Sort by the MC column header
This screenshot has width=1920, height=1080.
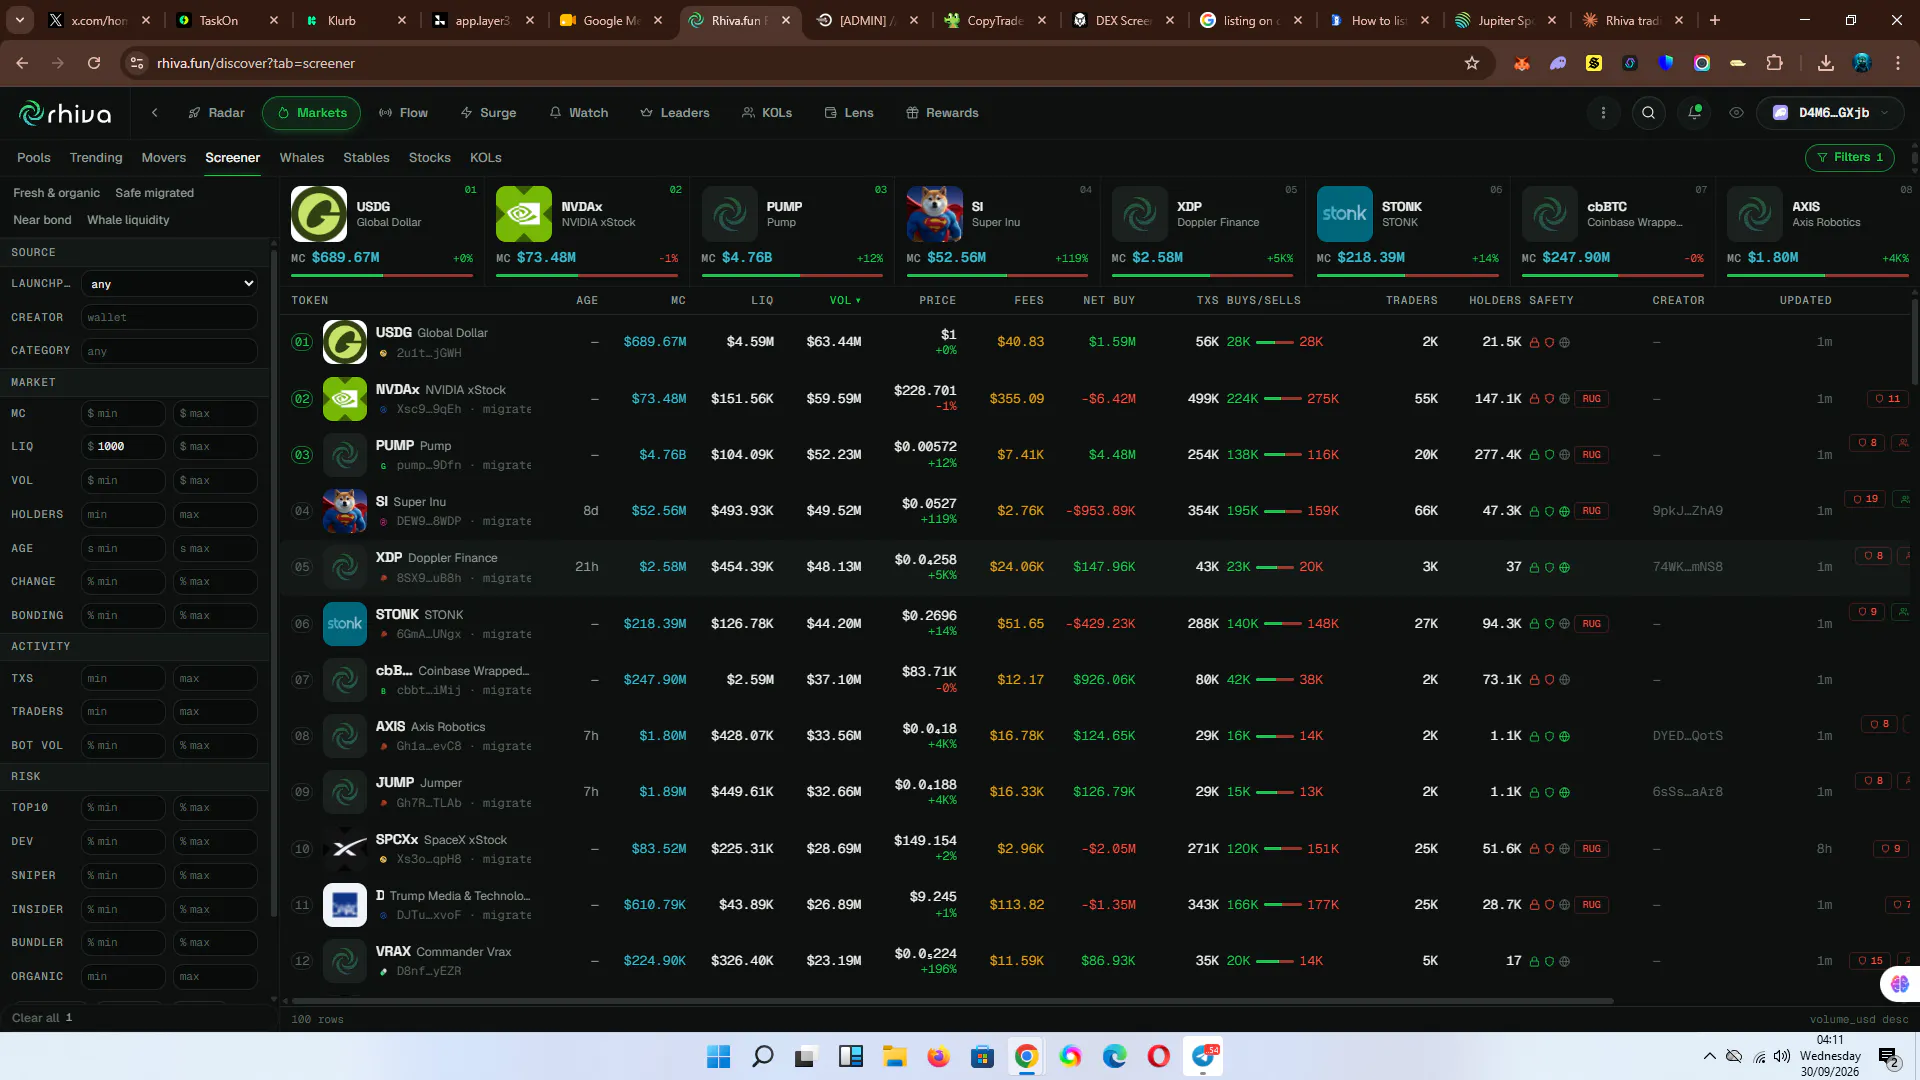click(x=678, y=300)
